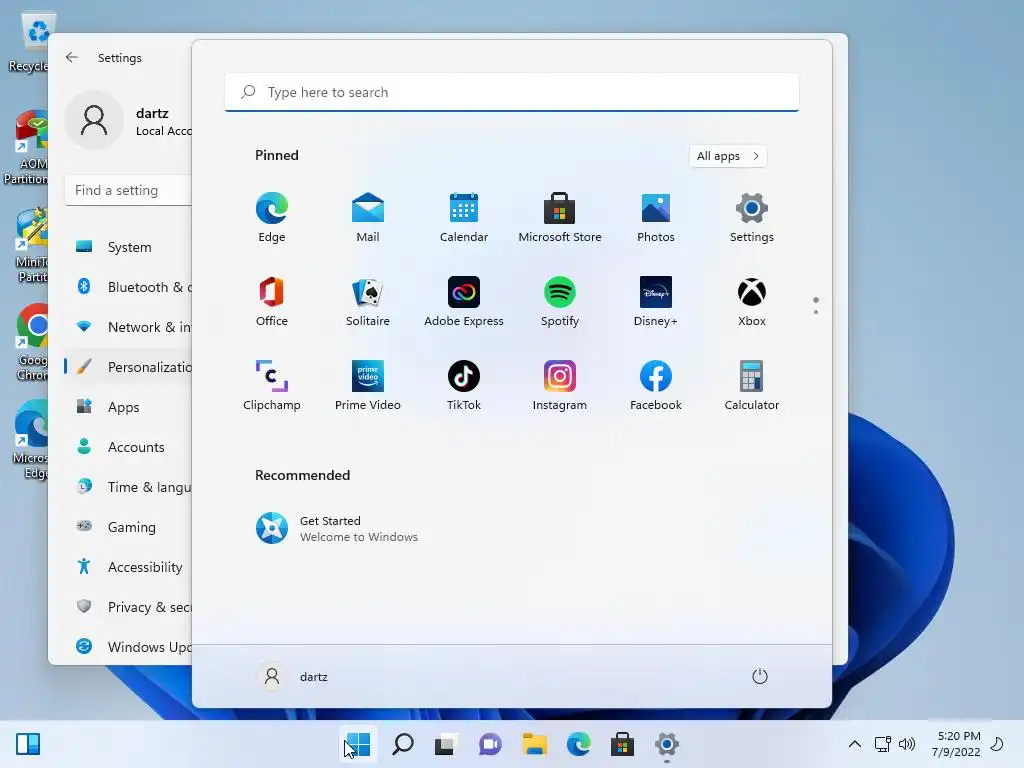Open the Edge pinned app

(x=272, y=218)
